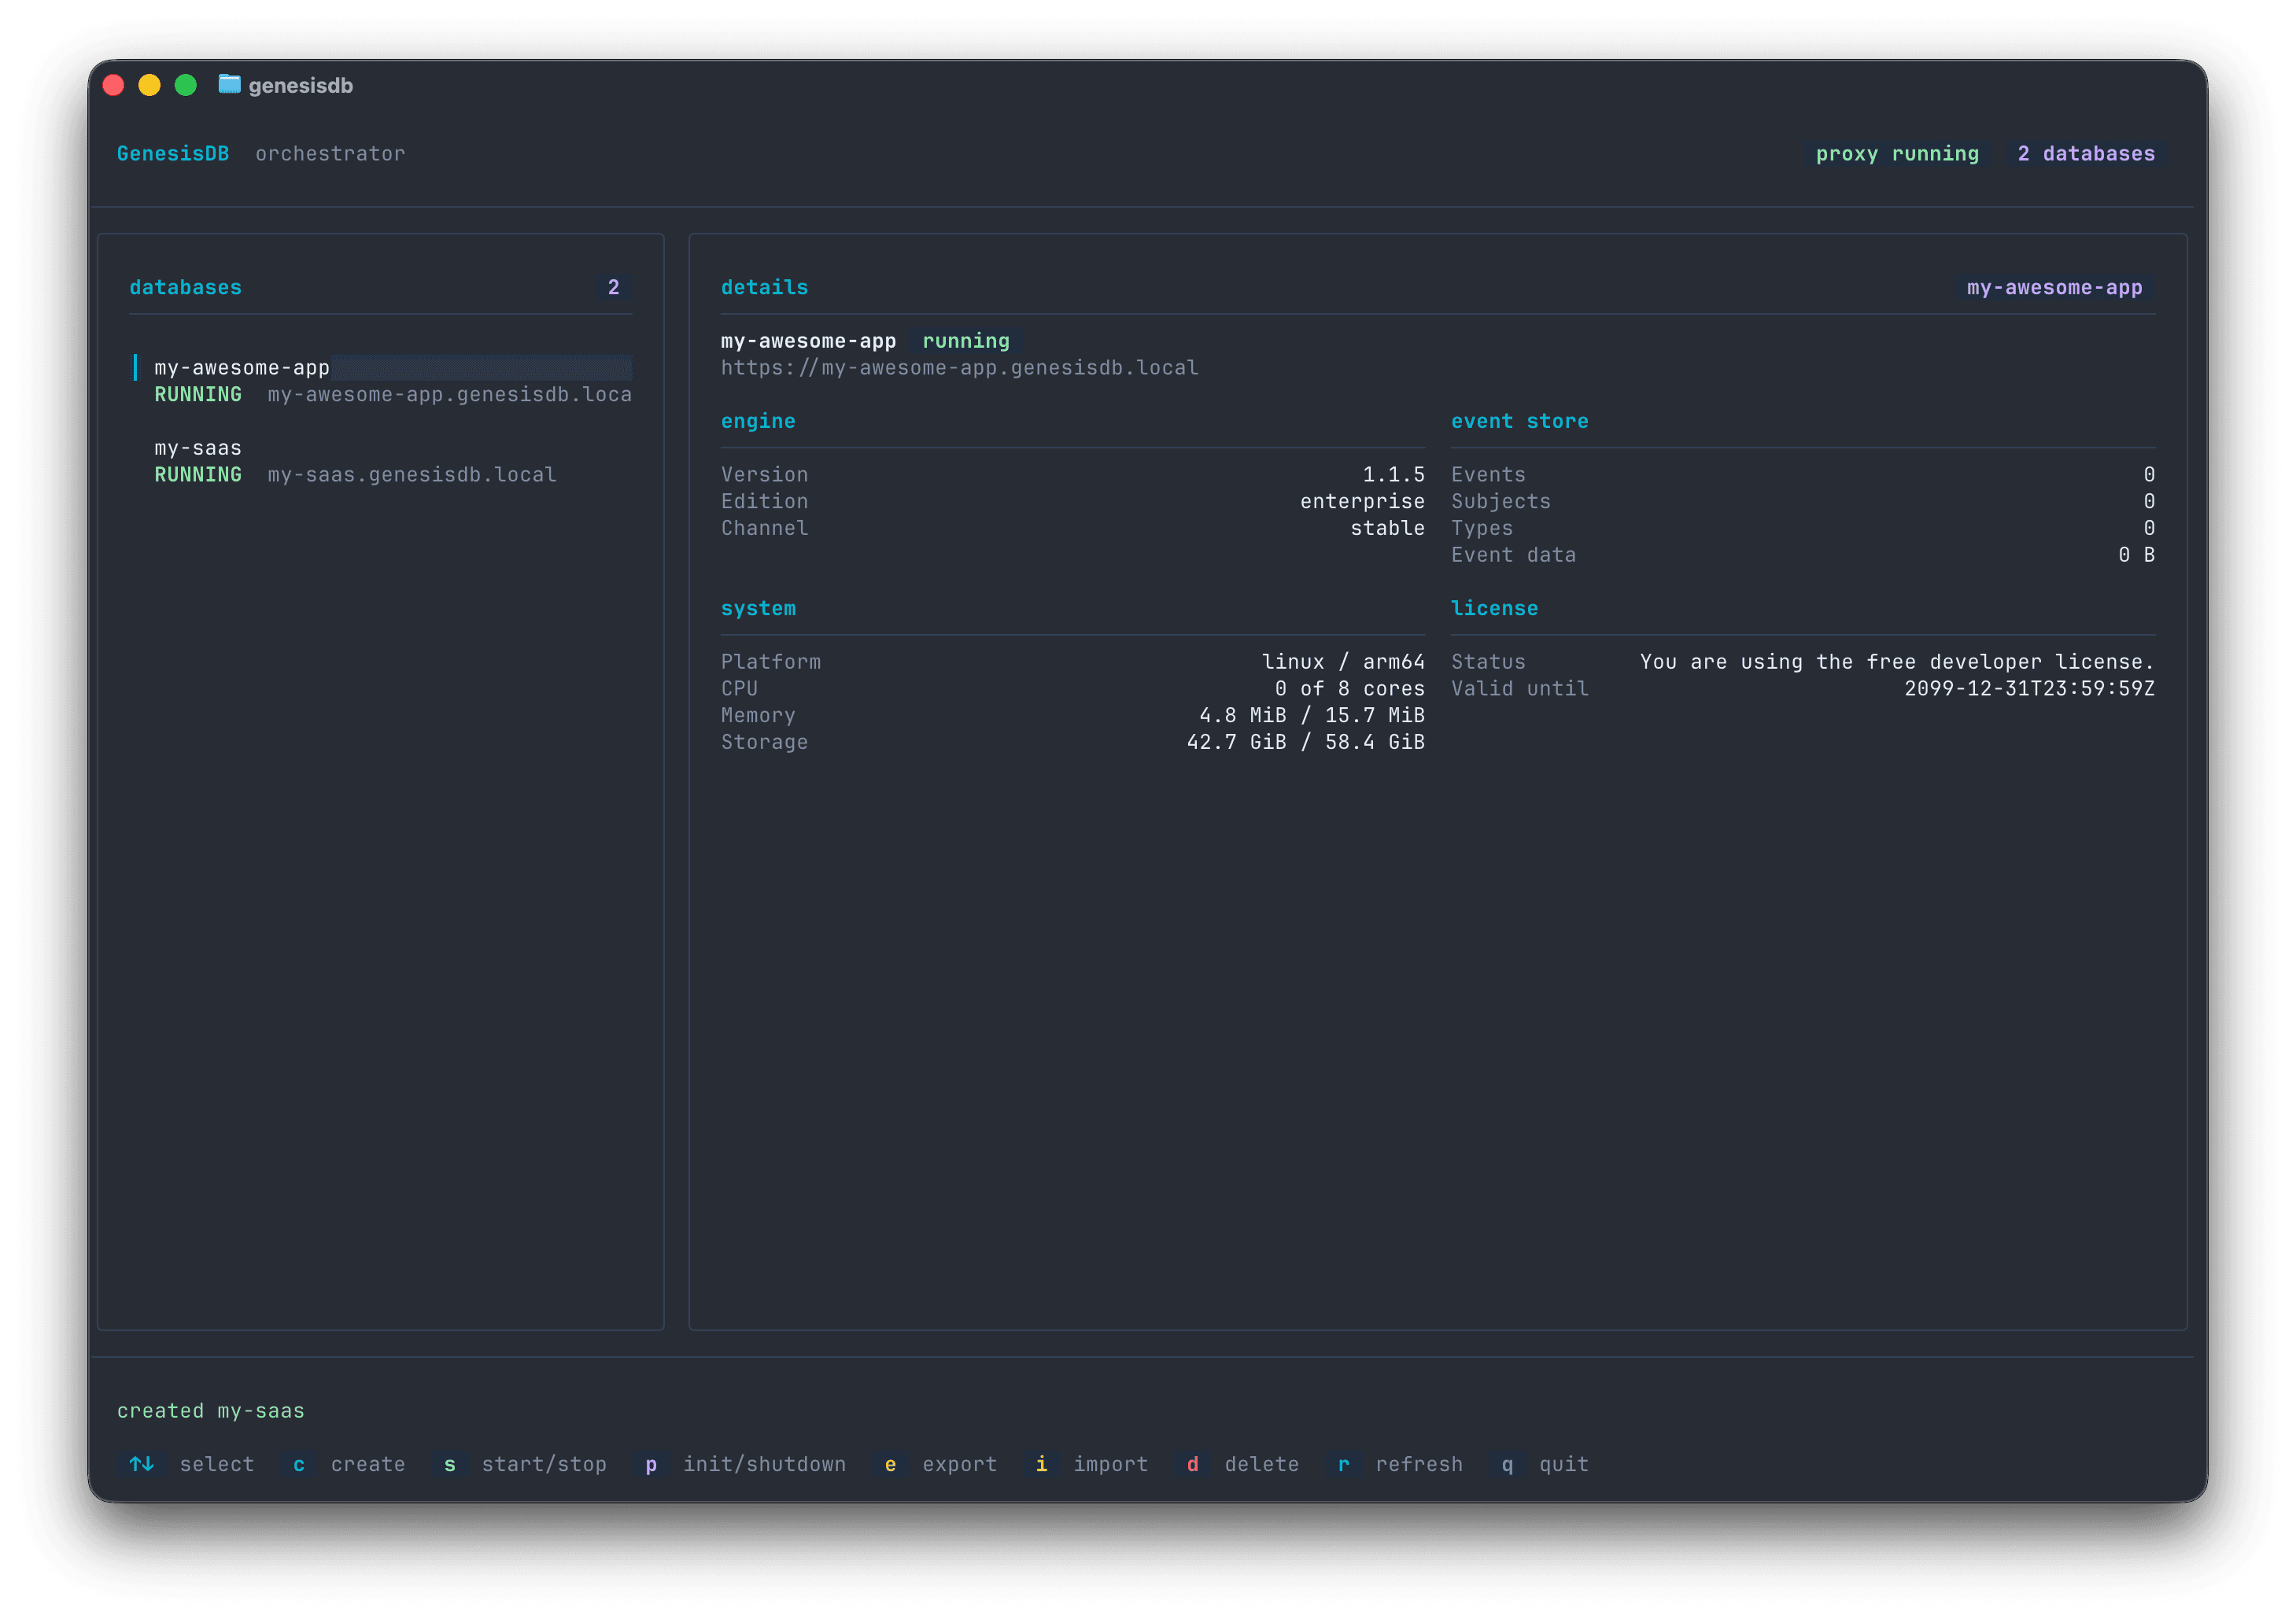The height and width of the screenshot is (1619, 2296).
Task: Click the 'quit' label in footer
Action: [1563, 1464]
